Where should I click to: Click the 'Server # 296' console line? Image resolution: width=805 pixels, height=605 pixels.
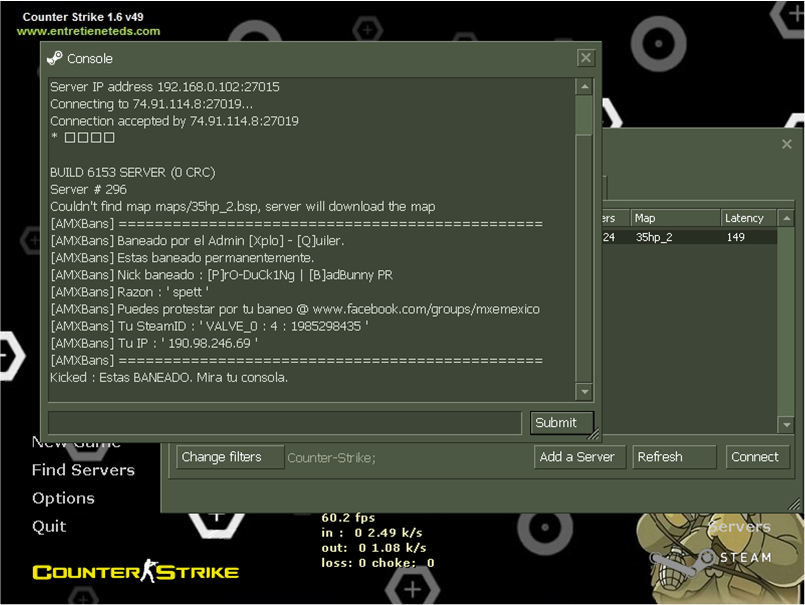pos(88,190)
